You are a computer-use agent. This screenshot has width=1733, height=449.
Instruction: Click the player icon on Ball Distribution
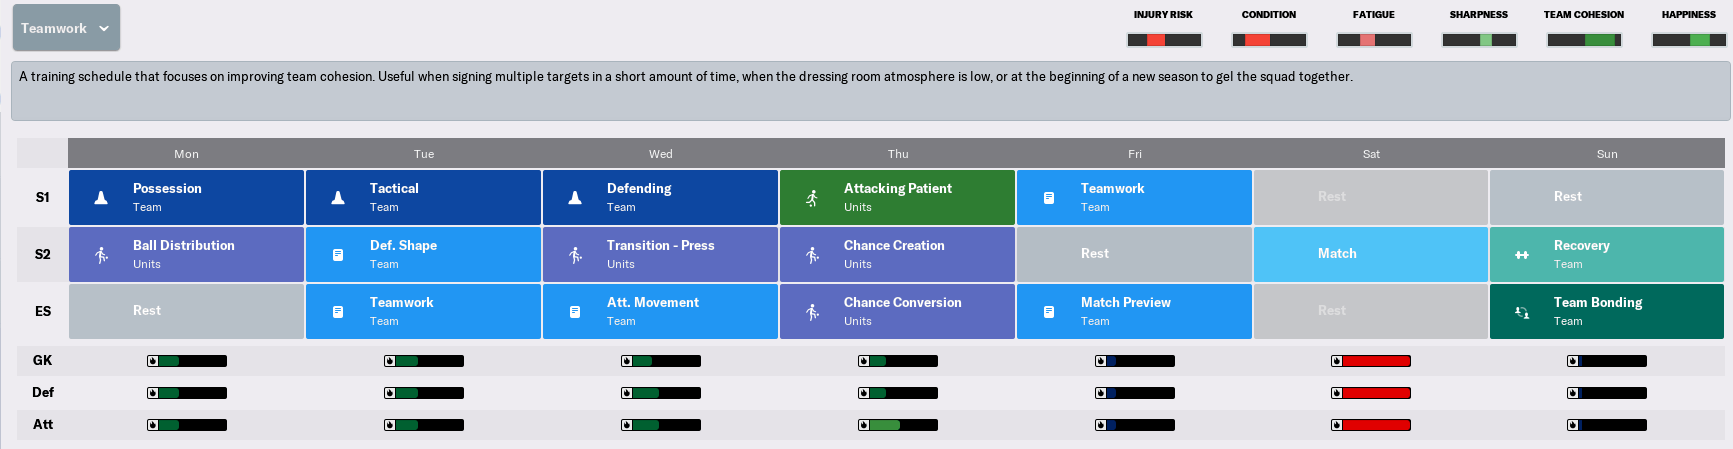pos(101,255)
